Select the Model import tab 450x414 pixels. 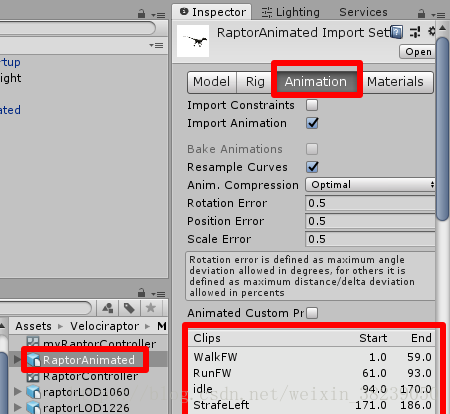click(x=212, y=82)
